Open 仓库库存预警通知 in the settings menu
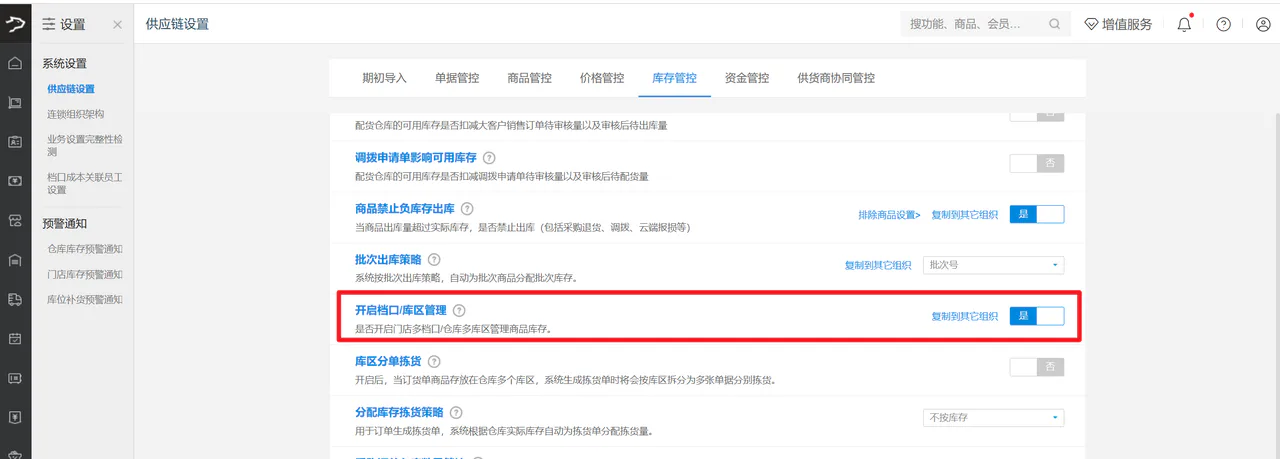The width and height of the screenshot is (1280, 459). coord(84,249)
